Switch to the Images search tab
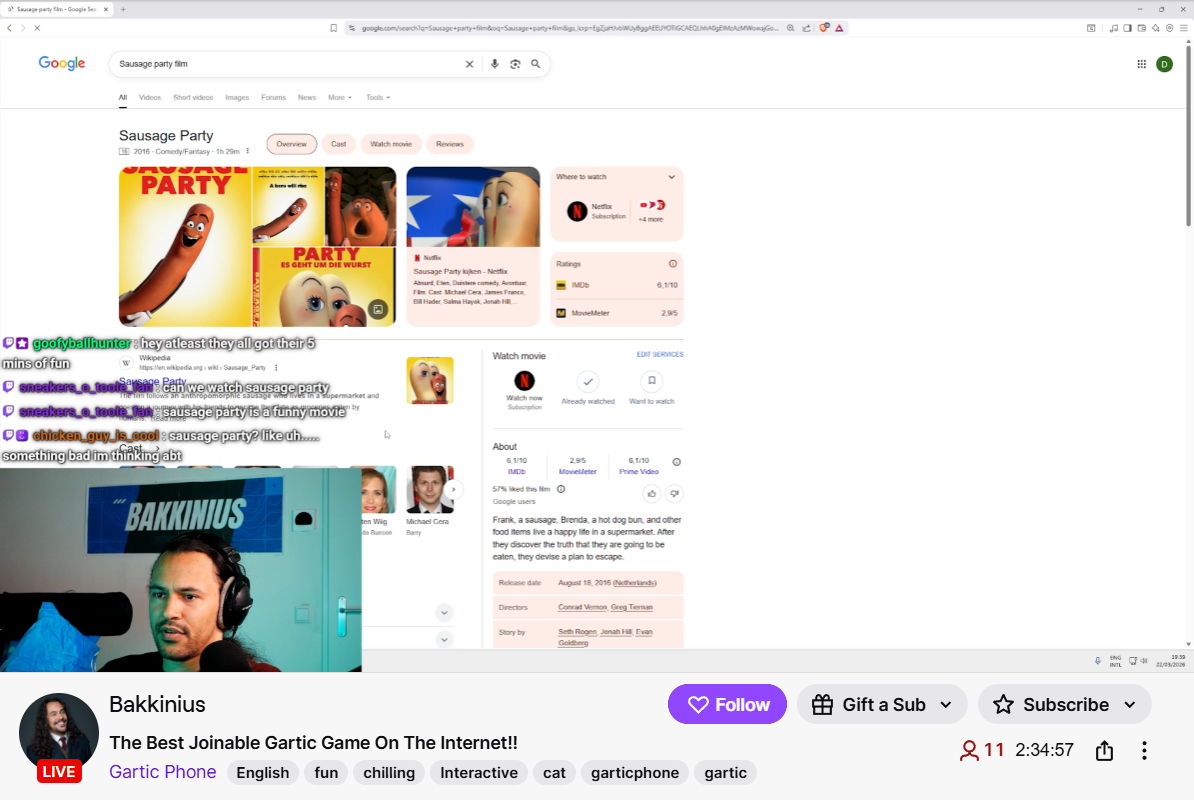 [237, 98]
